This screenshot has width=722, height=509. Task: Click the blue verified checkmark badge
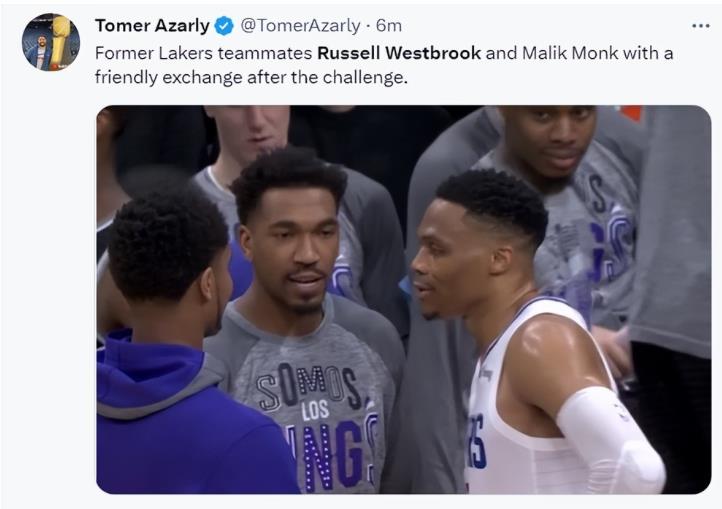(x=224, y=26)
